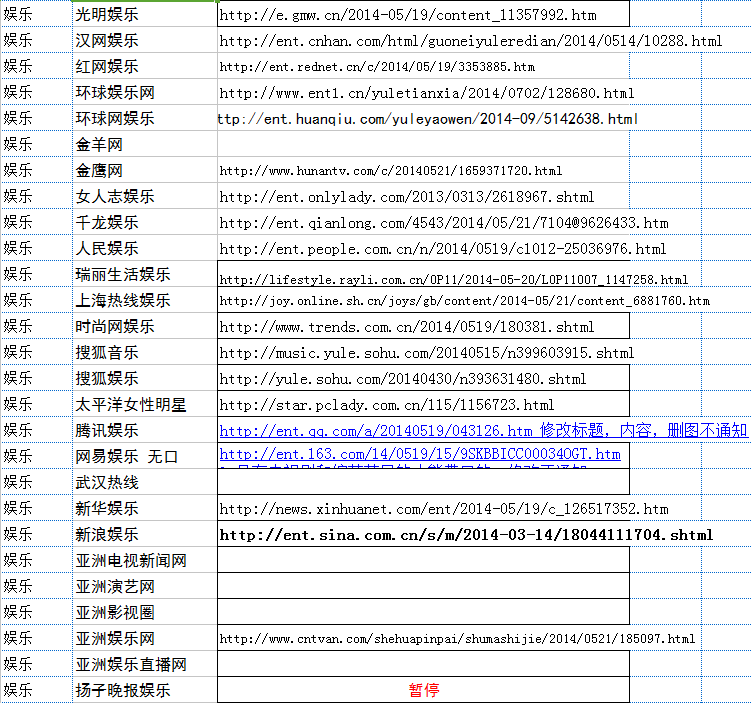
Task: Open the ent.163.com hyperlink in the 网易娱乐 row
Action: (420, 454)
